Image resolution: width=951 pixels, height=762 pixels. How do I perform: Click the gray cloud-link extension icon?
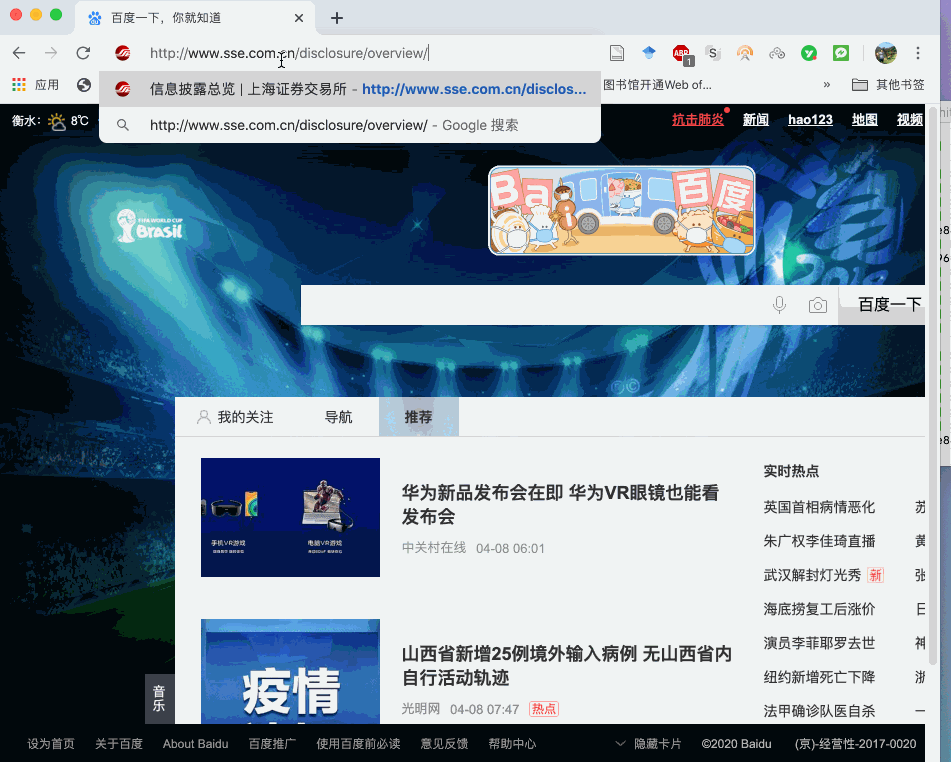(777, 53)
